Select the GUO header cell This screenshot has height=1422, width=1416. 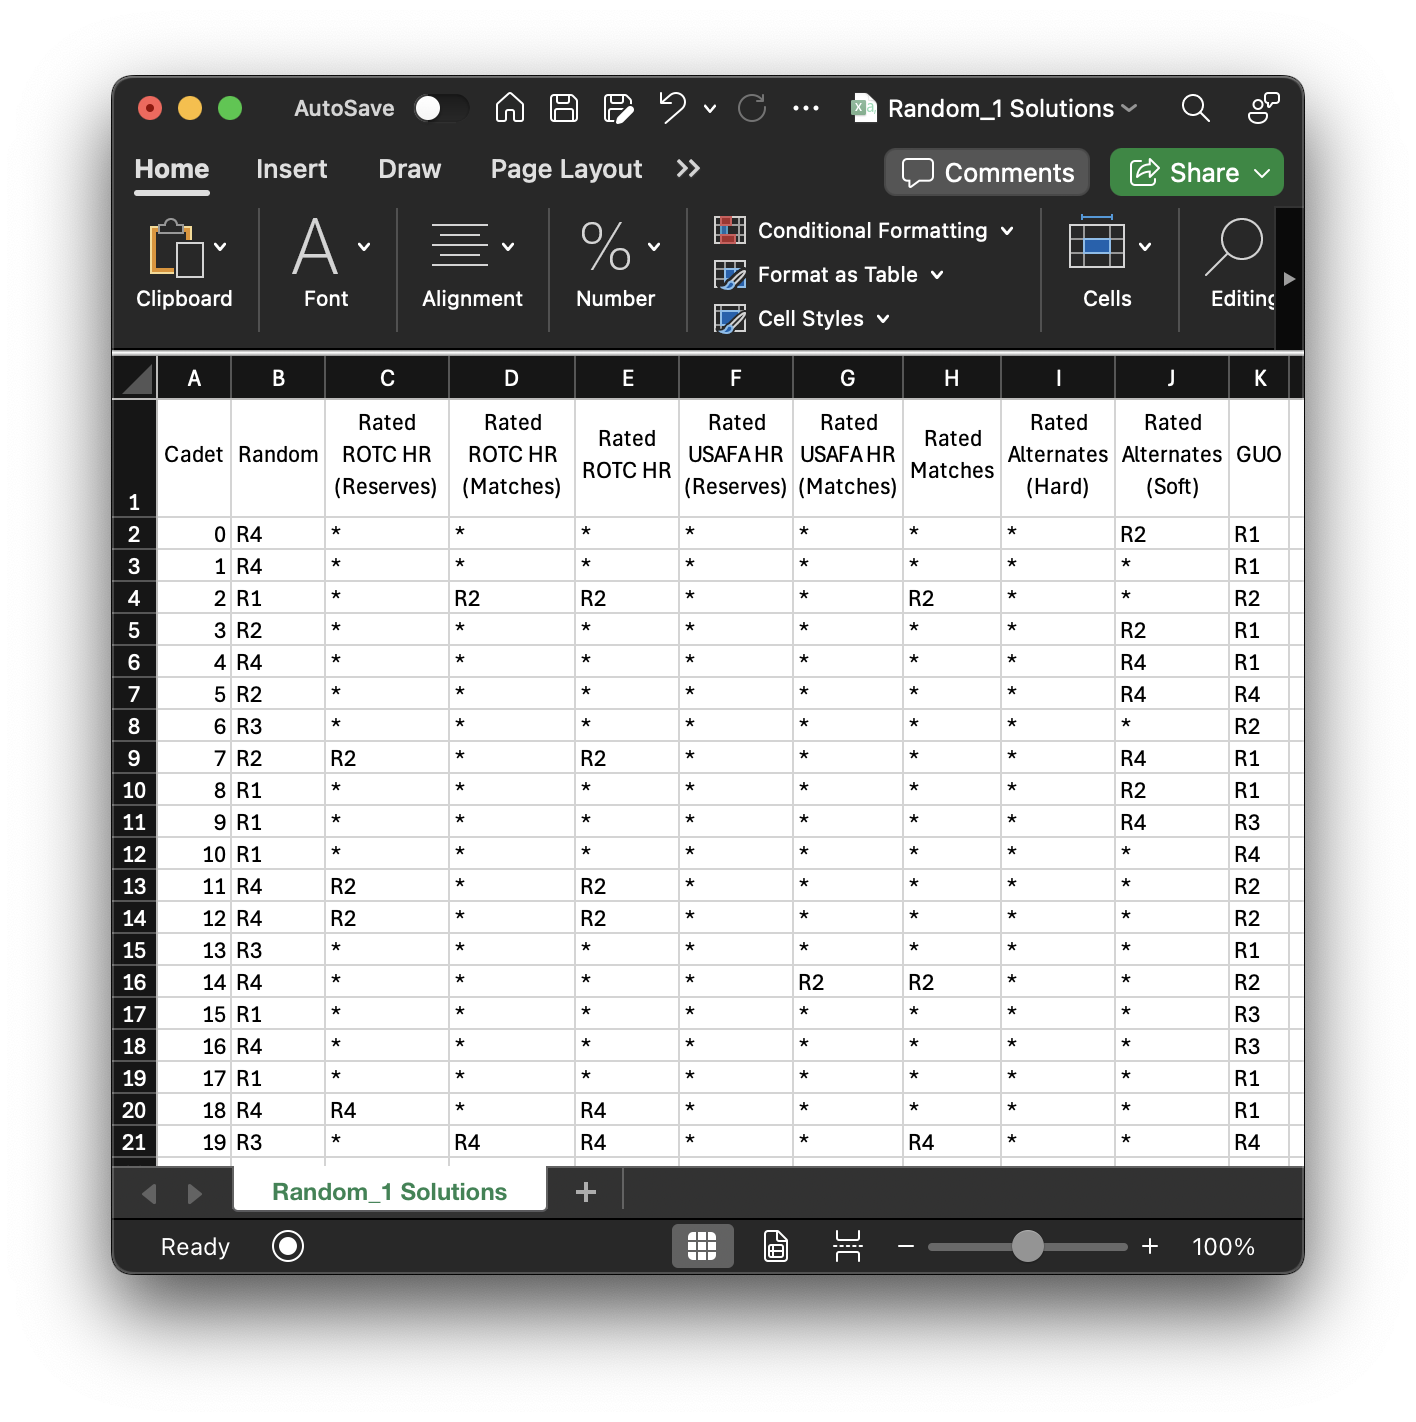(x=1259, y=458)
